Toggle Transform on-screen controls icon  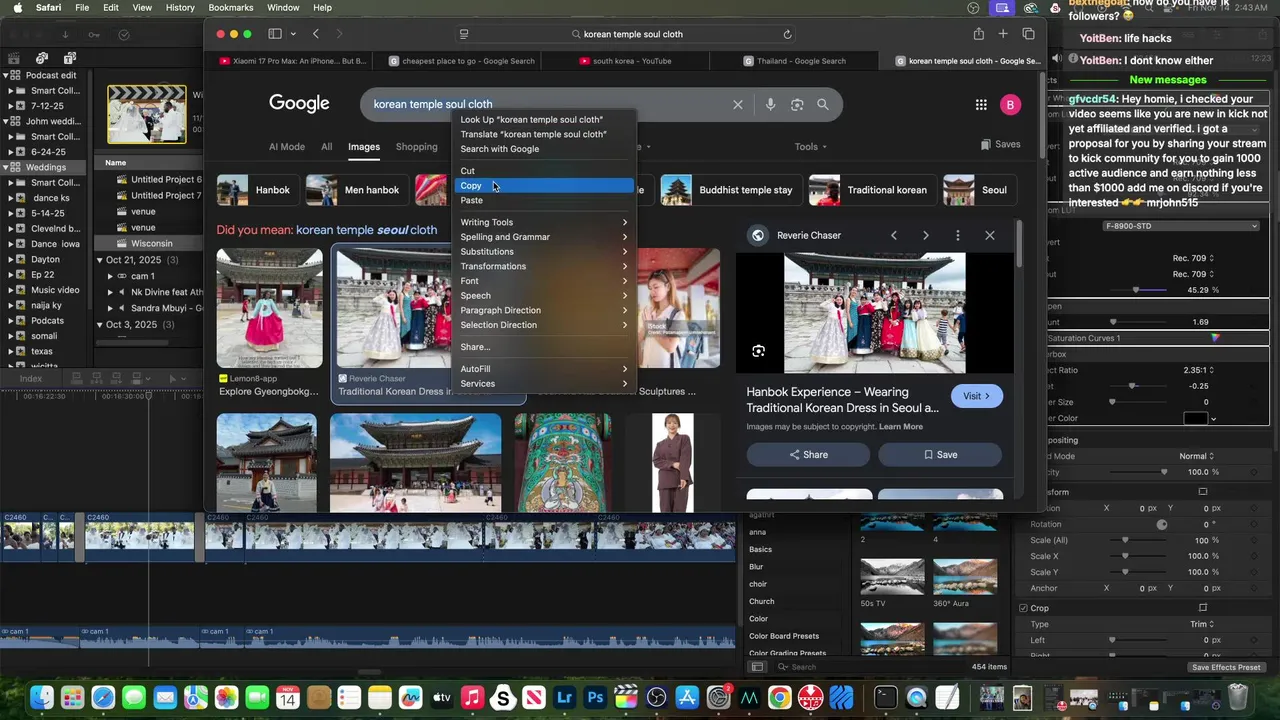[x=1203, y=492]
